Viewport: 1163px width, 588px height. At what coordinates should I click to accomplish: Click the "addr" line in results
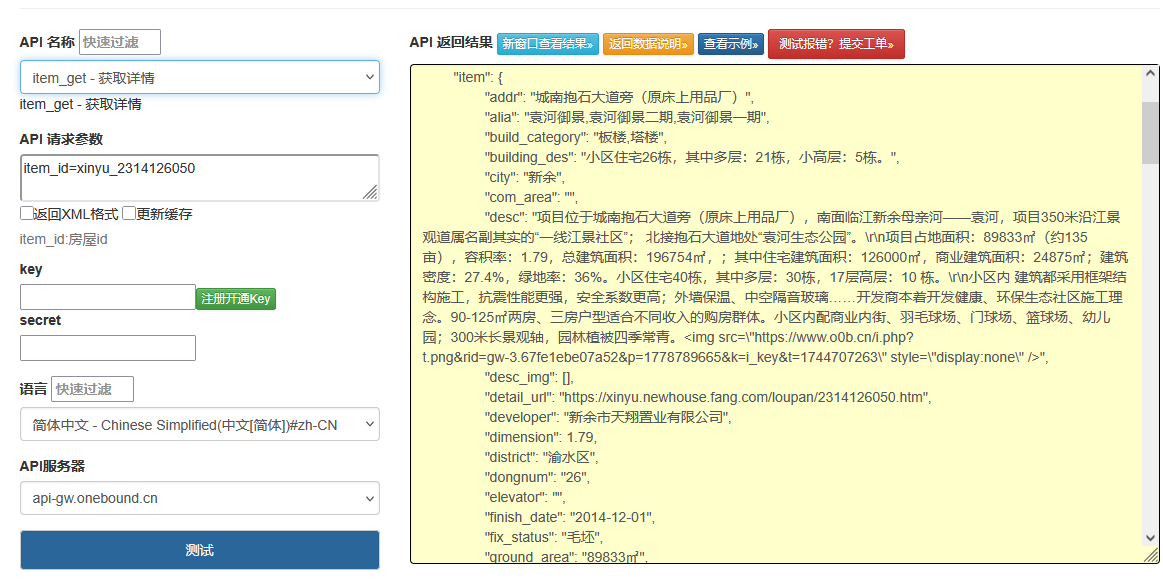click(x=619, y=97)
